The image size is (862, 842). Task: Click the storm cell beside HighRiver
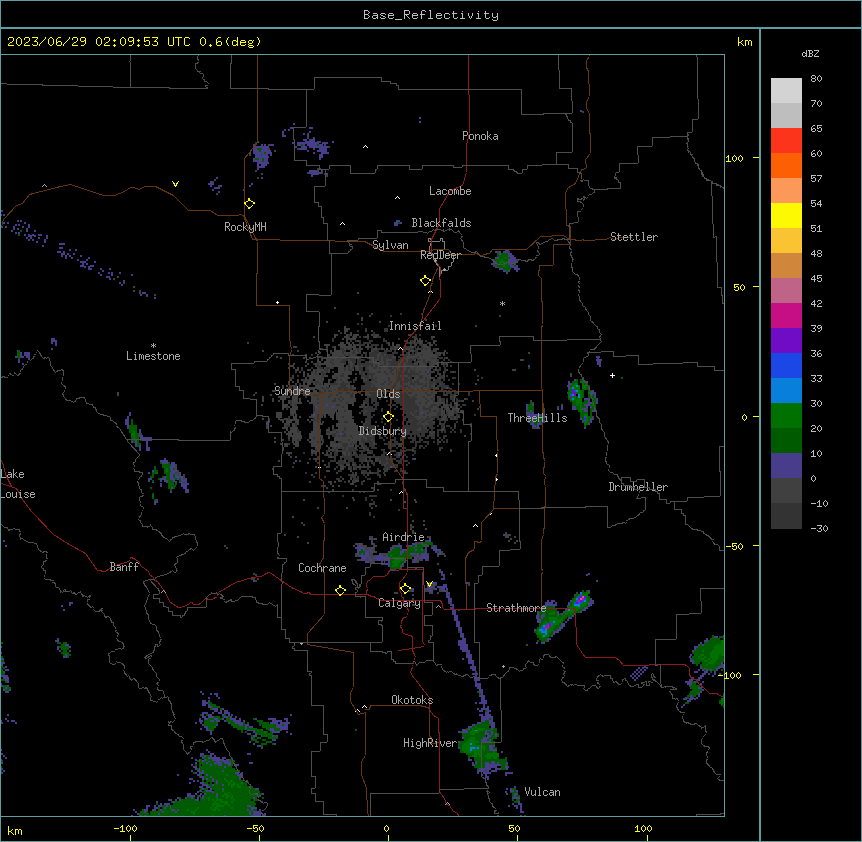[482, 746]
